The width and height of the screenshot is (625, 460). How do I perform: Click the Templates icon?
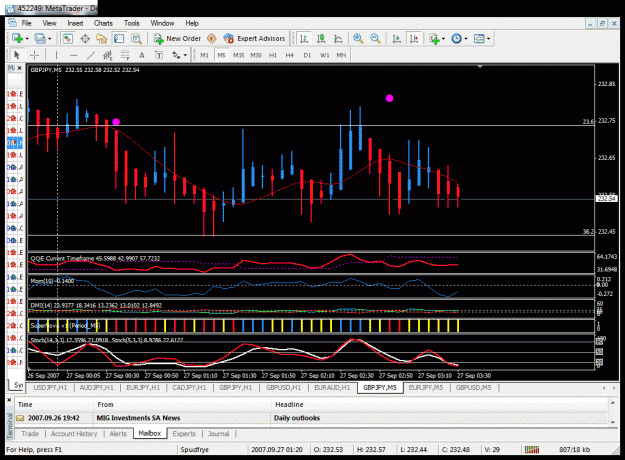[479, 39]
